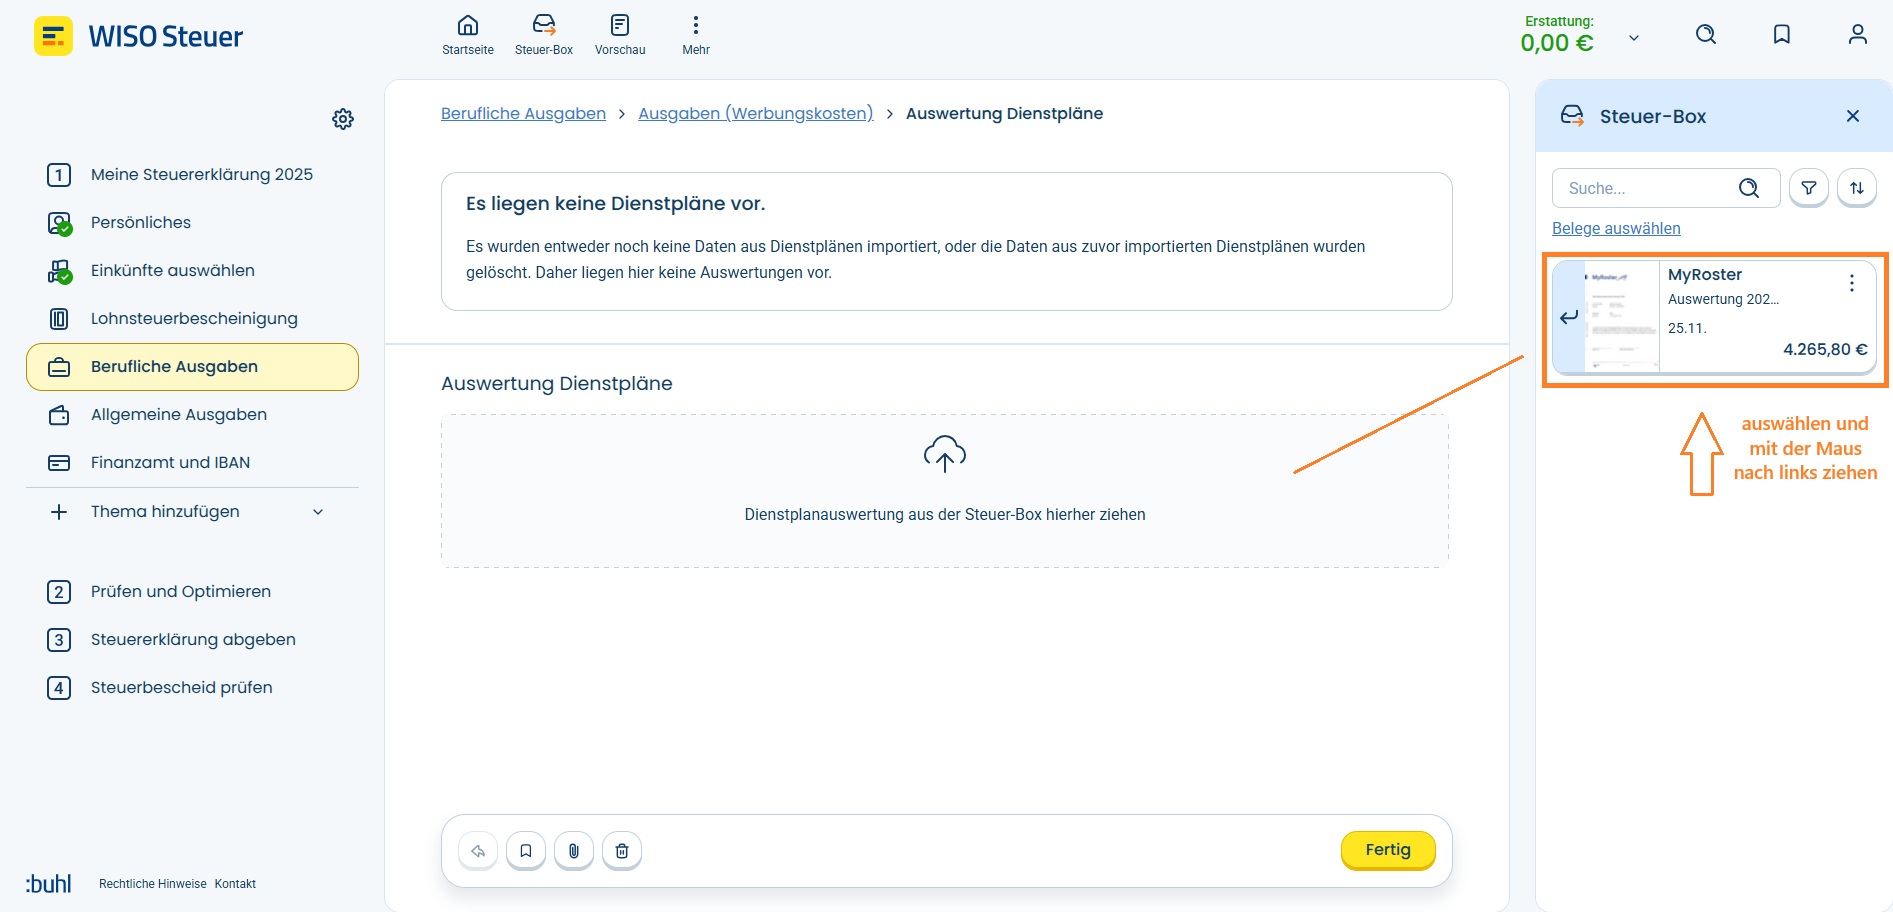Open the Vorschau preview icon

(x=620, y=25)
